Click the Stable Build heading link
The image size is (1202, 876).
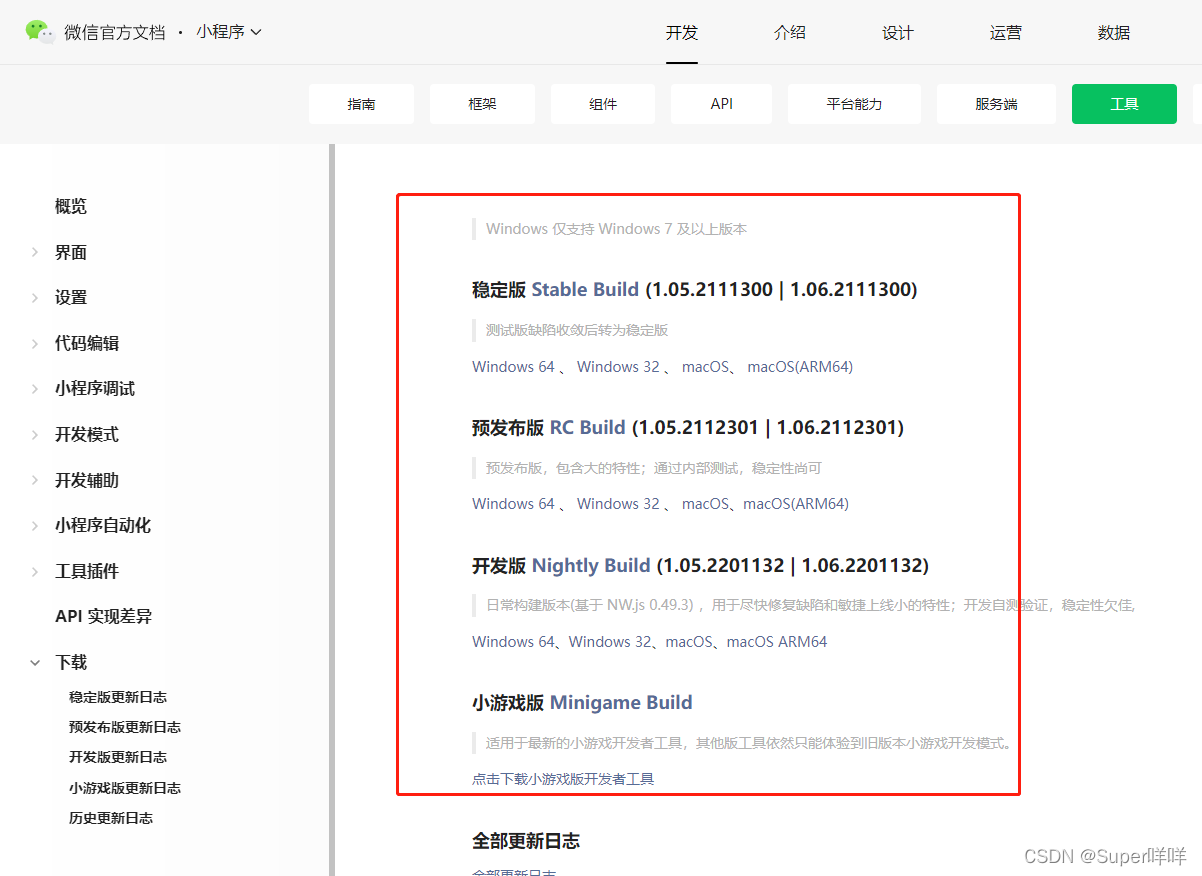585,290
